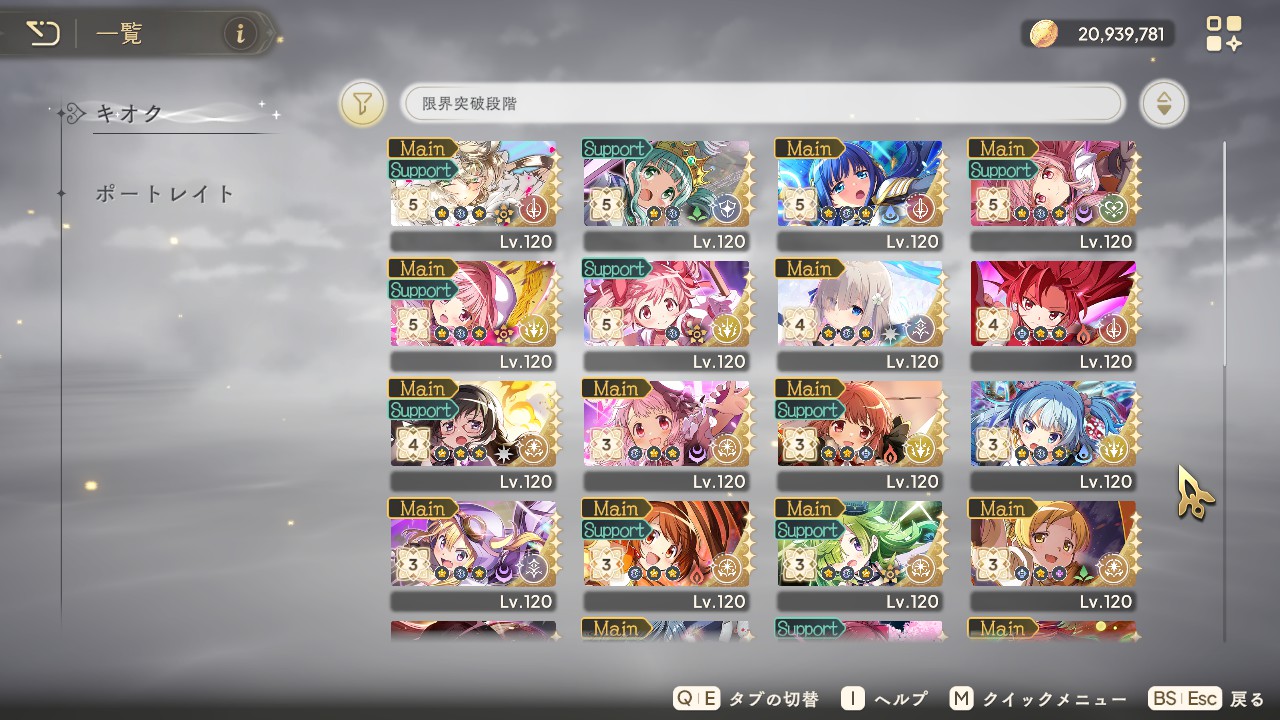Viewport: 1280px width, 720px height.
Task: Open the info help icon
Action: click(240, 34)
